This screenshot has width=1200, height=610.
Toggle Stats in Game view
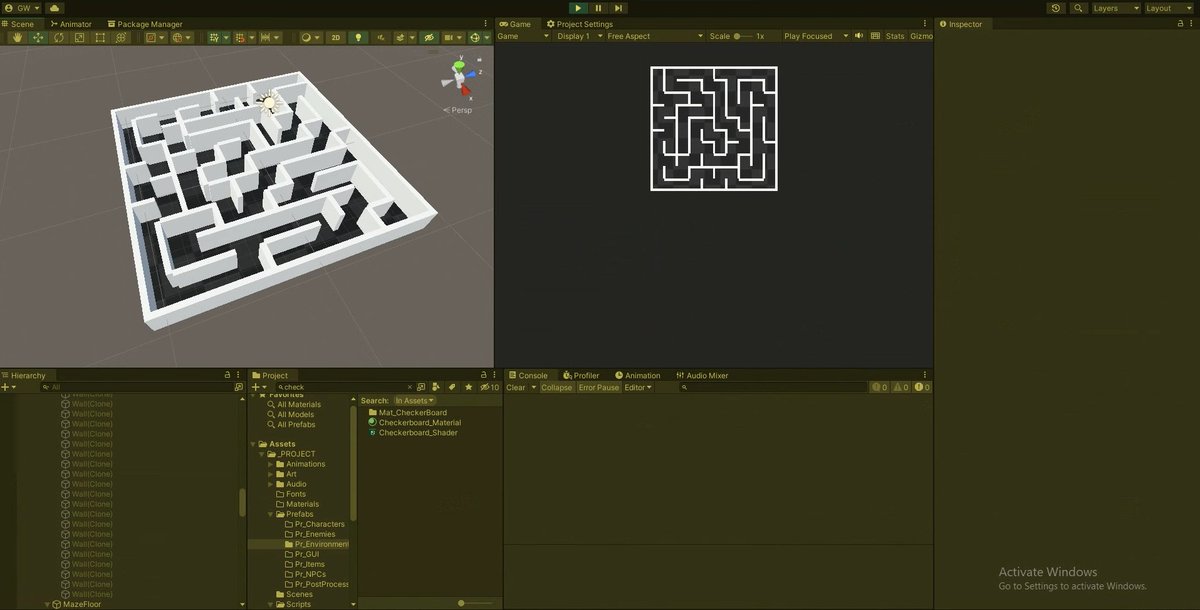tap(894, 36)
